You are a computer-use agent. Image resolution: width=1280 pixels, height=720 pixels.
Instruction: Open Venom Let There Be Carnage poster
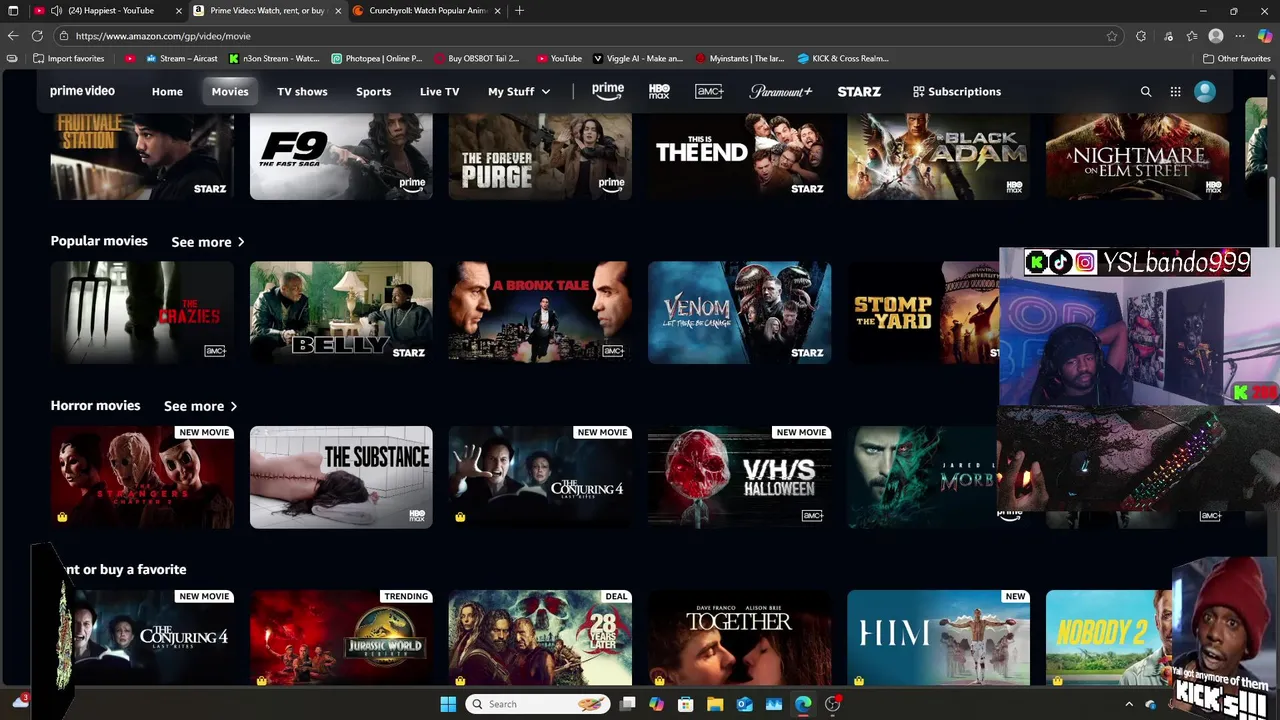coord(739,312)
